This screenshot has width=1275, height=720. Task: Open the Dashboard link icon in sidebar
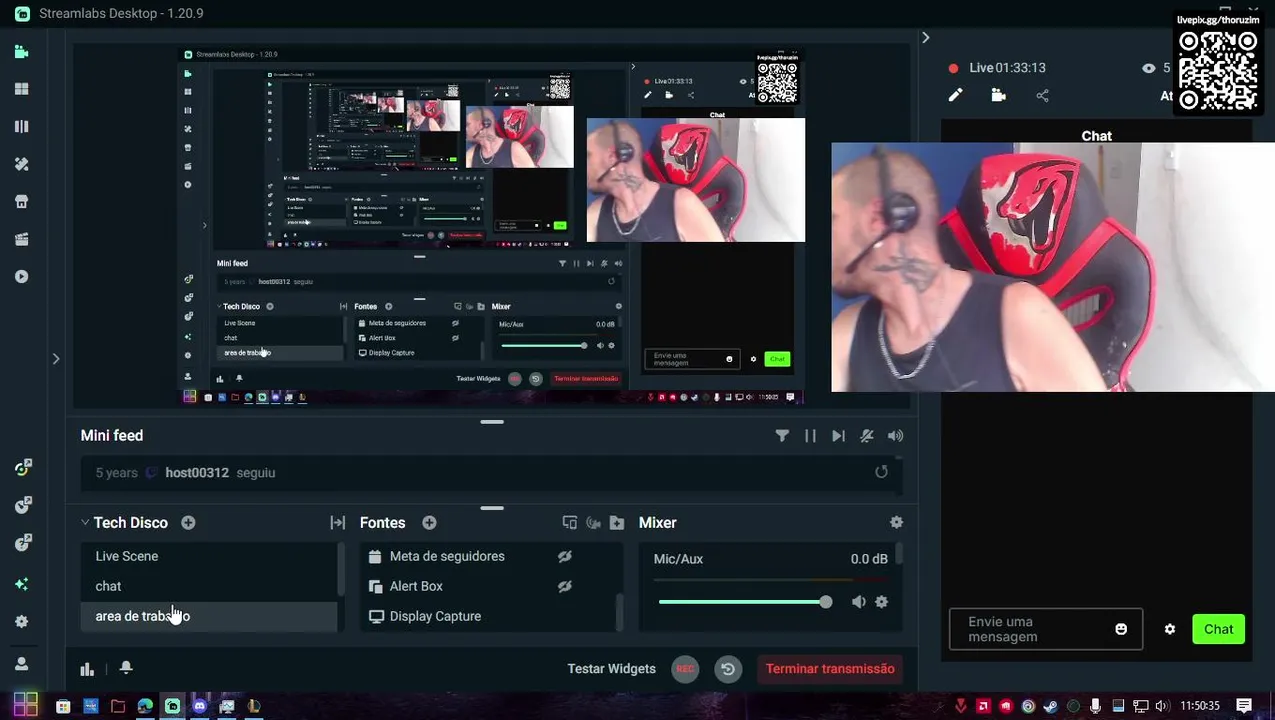click(x=22, y=467)
